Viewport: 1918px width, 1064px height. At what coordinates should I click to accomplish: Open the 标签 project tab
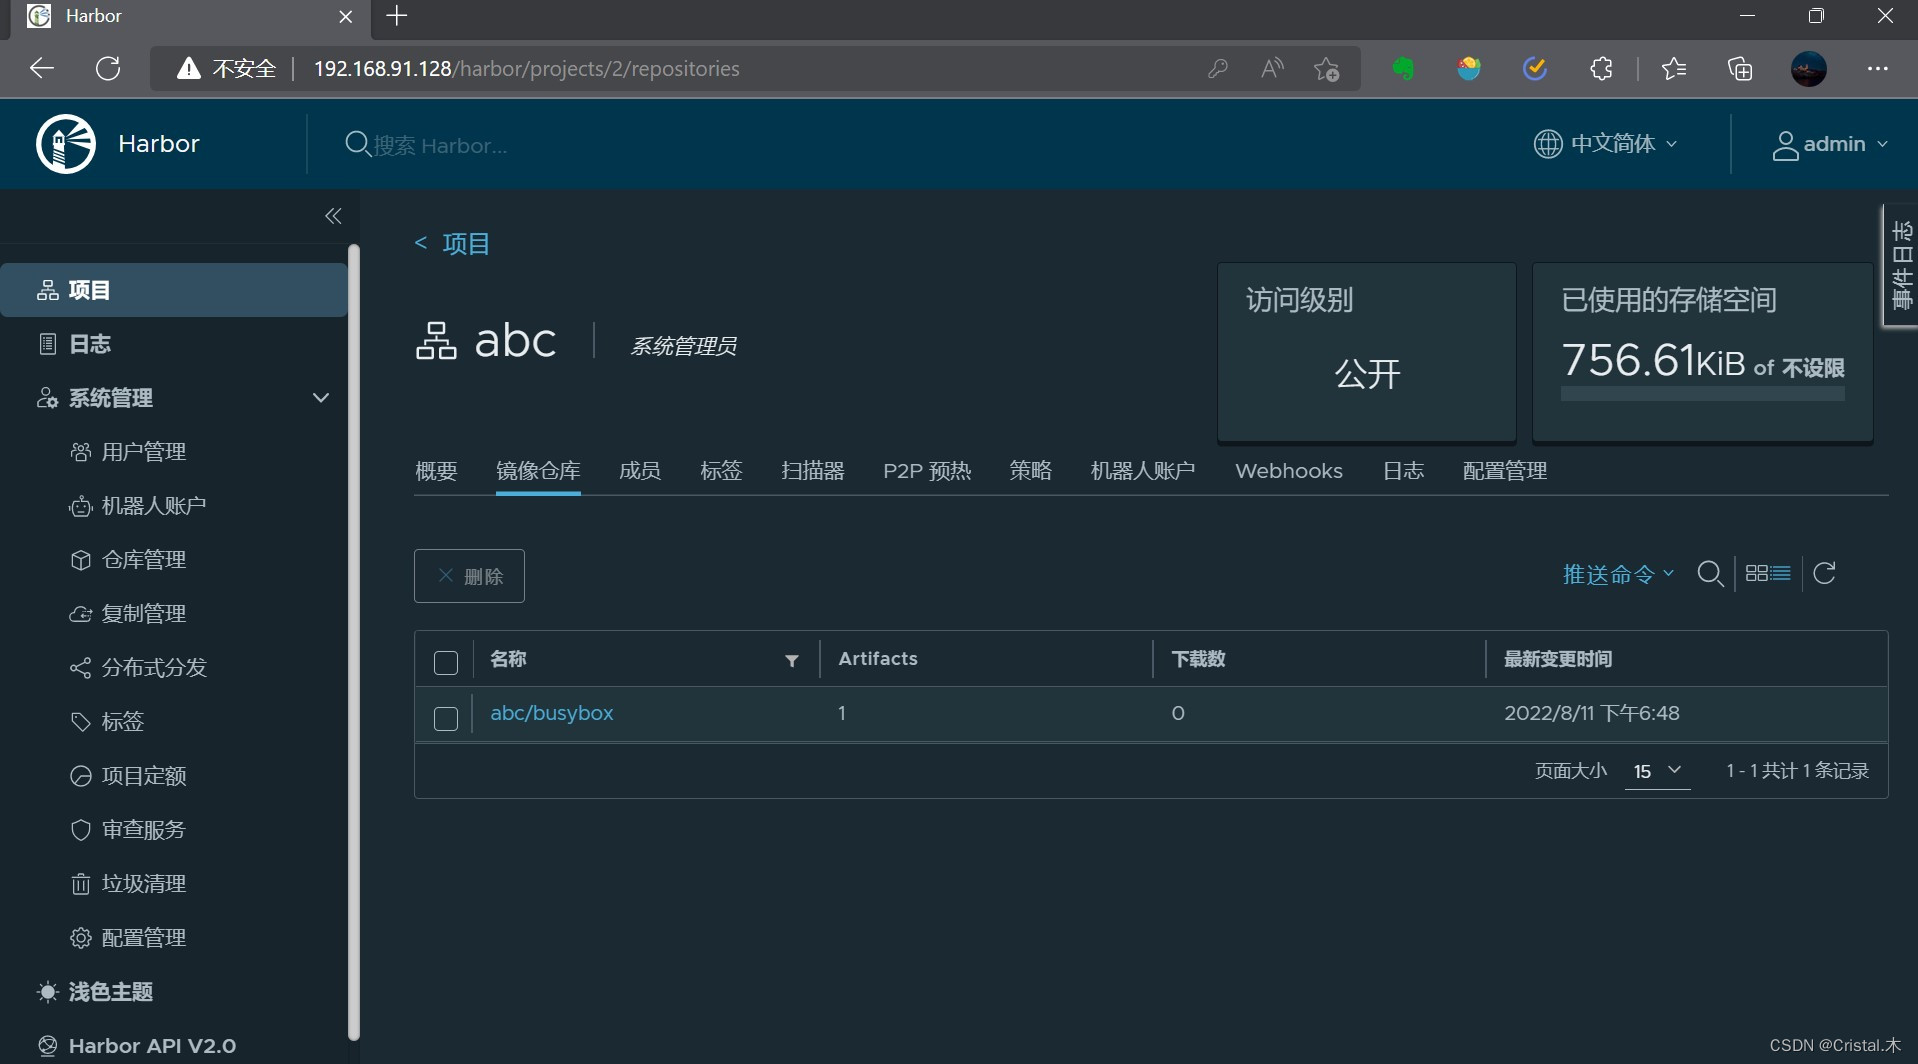721,471
